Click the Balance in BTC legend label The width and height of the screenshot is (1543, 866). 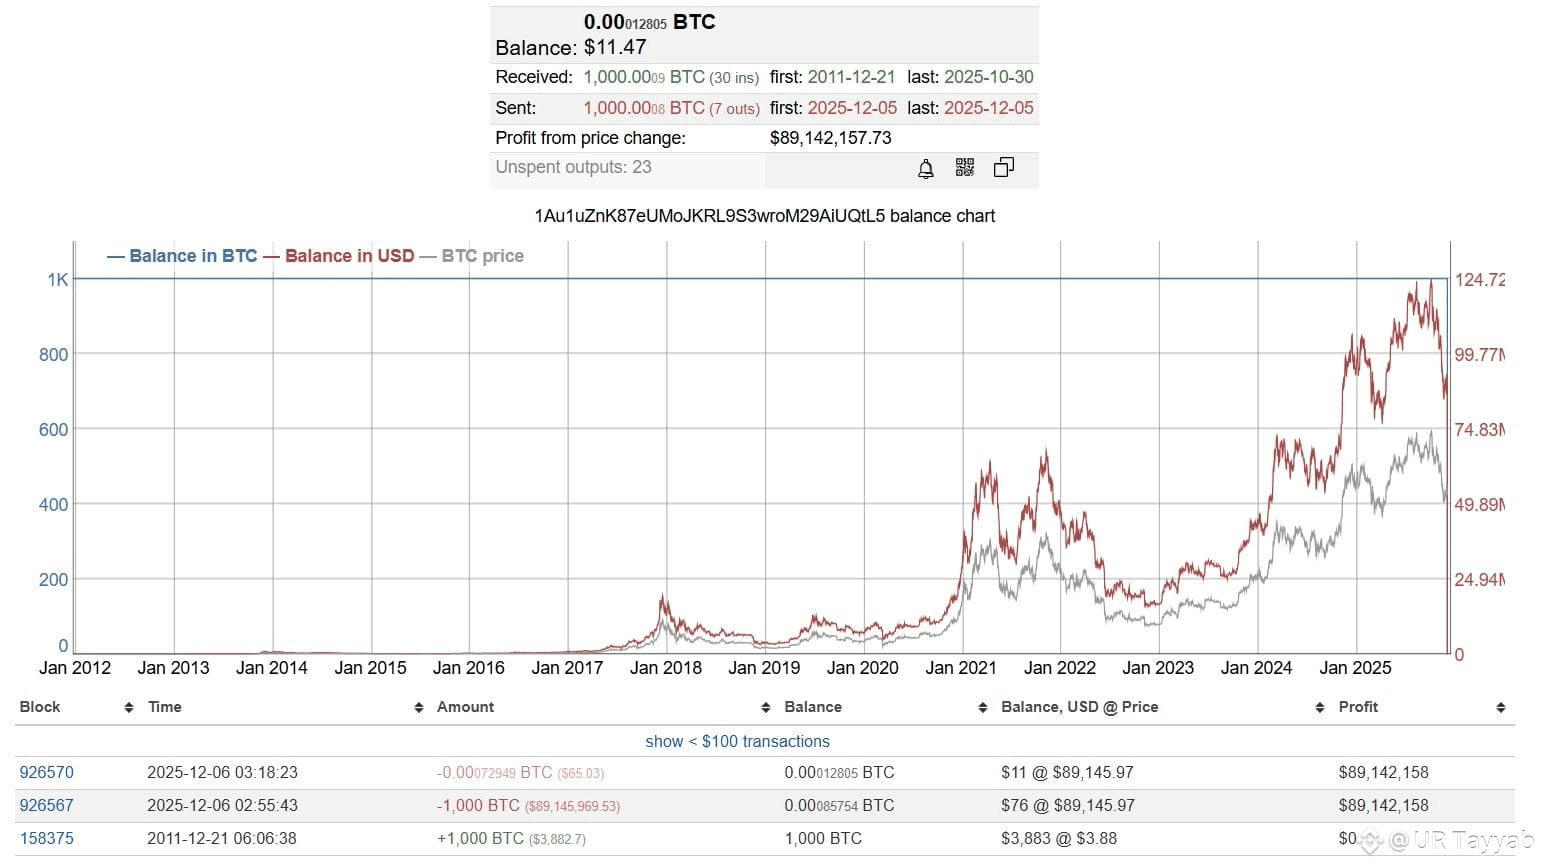(x=193, y=256)
